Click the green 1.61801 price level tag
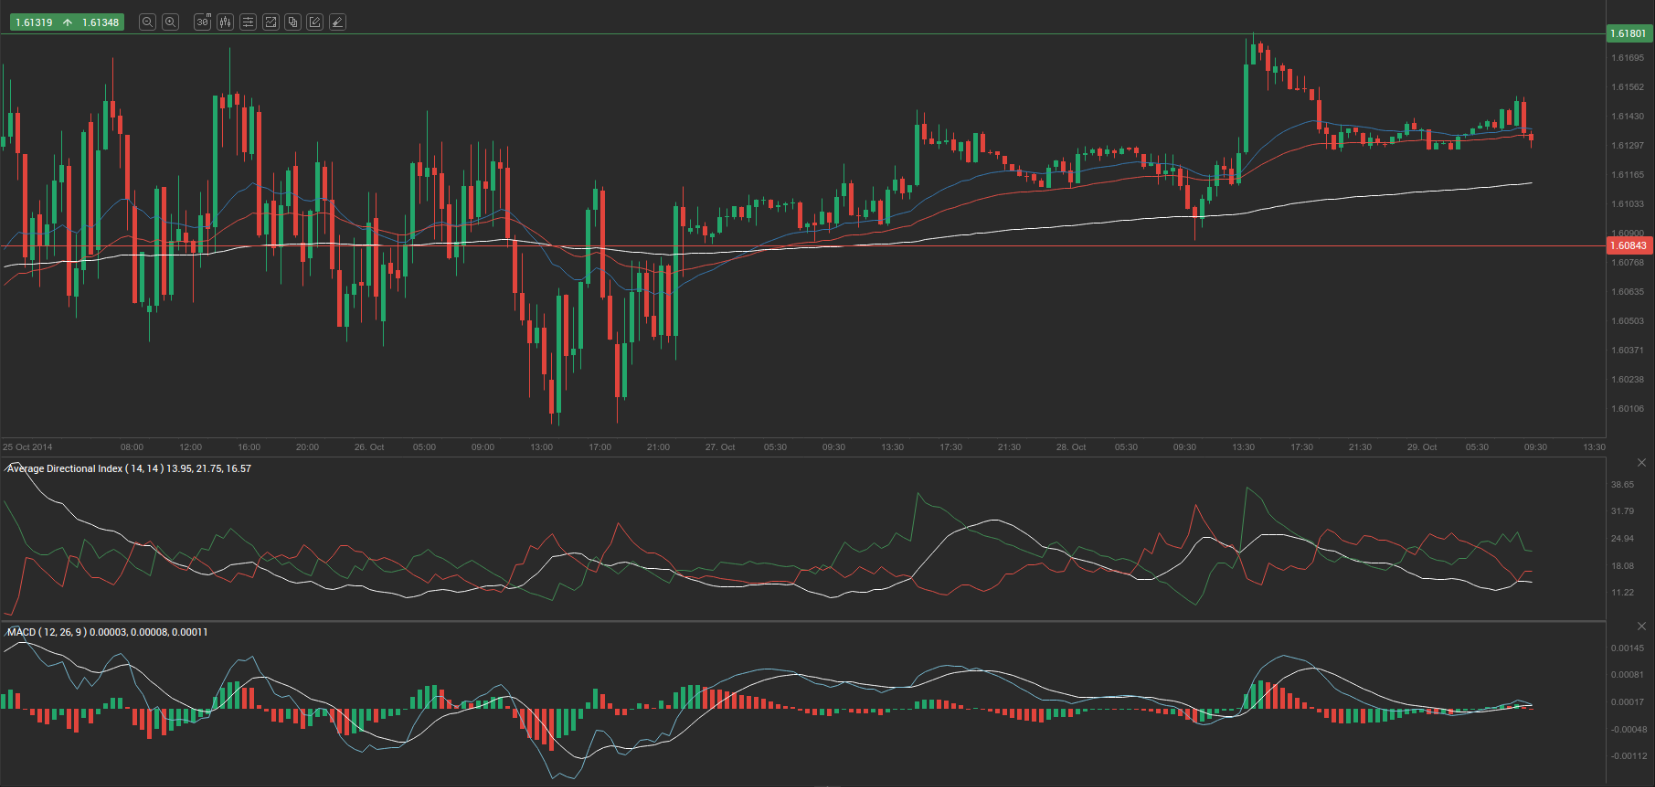This screenshot has height=787, width=1655. [1628, 34]
